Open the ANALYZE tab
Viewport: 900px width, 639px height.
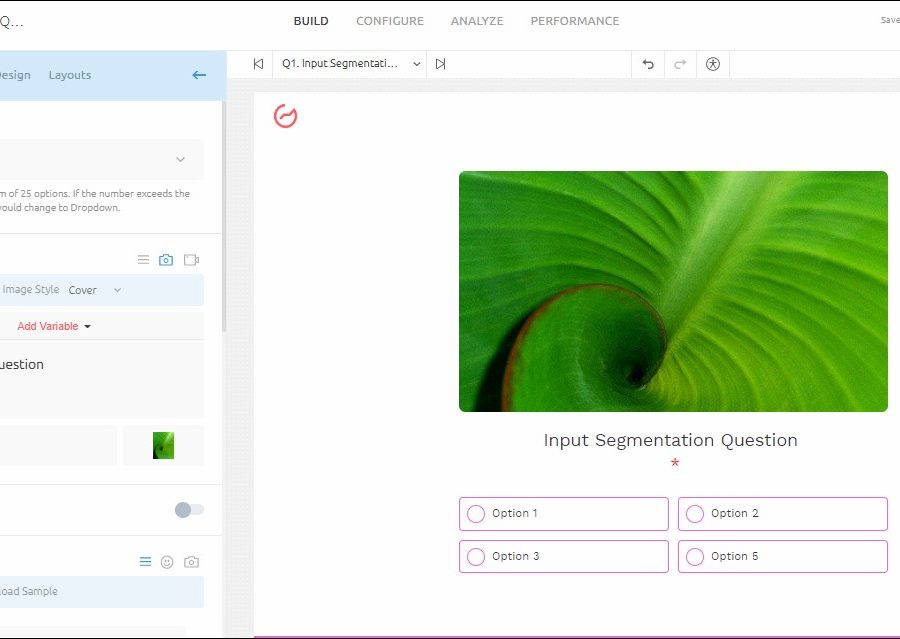477,21
